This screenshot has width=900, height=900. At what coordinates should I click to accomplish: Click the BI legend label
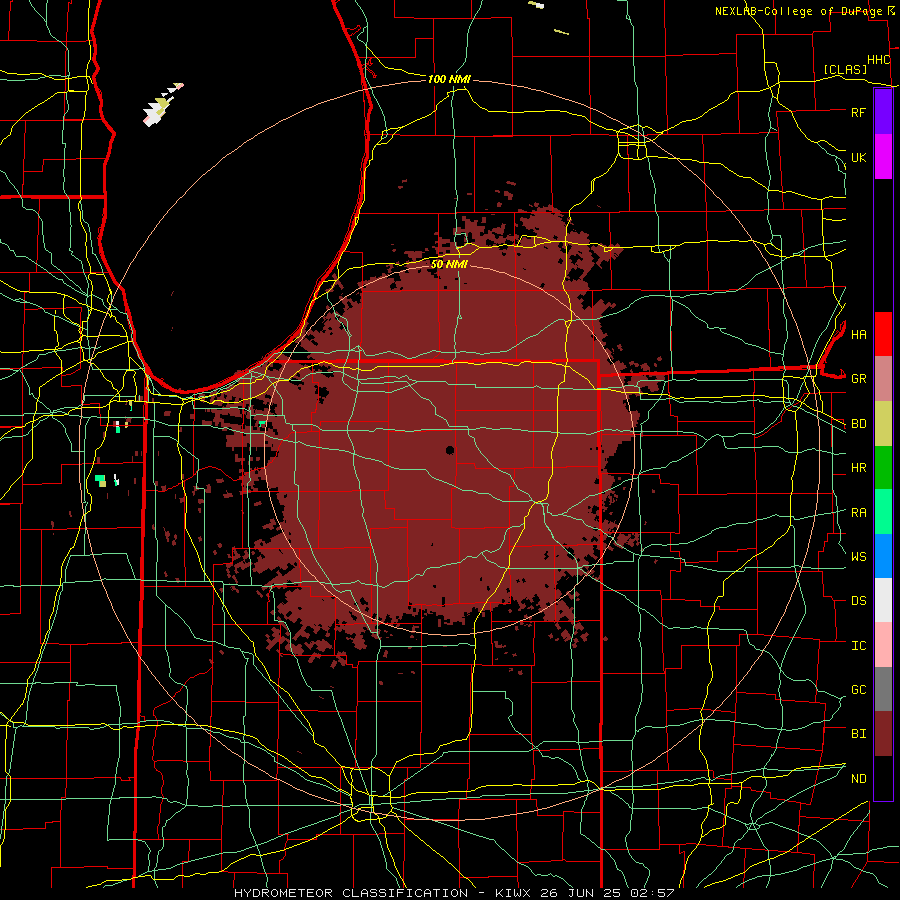click(858, 734)
